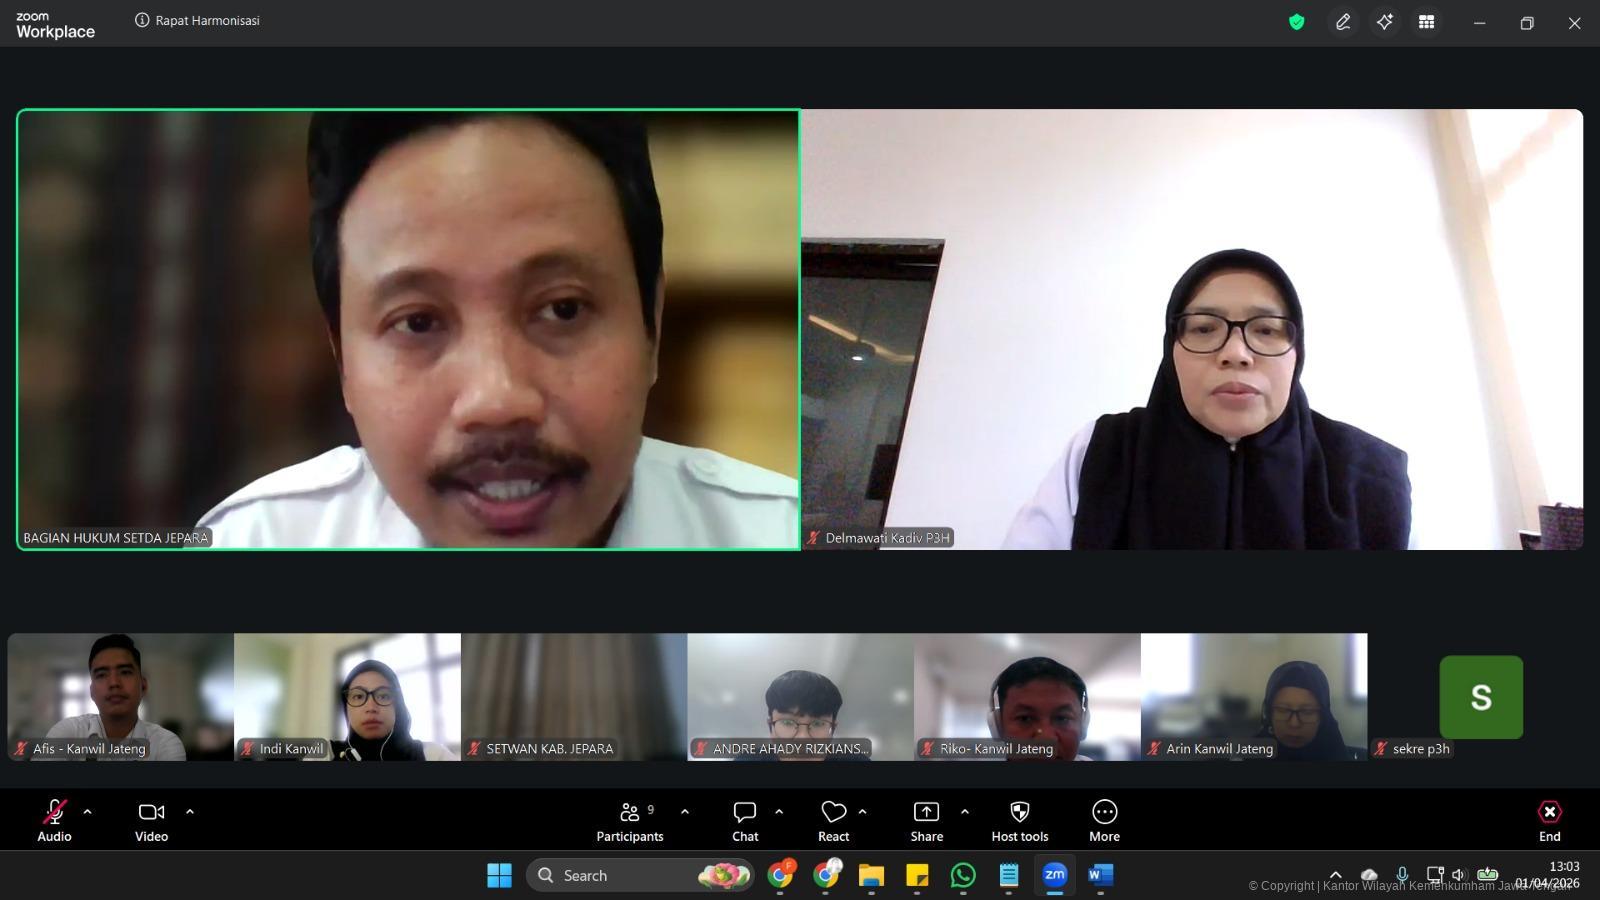Change layout using the grid view icon
Screen dimensions: 1600x900
tap(1427, 22)
